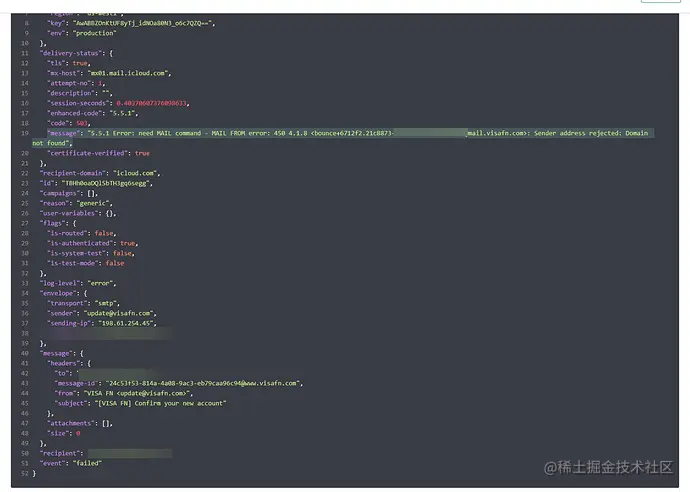
Task: Click the highlighted "message" error line
Action: pyautogui.click(x=343, y=138)
